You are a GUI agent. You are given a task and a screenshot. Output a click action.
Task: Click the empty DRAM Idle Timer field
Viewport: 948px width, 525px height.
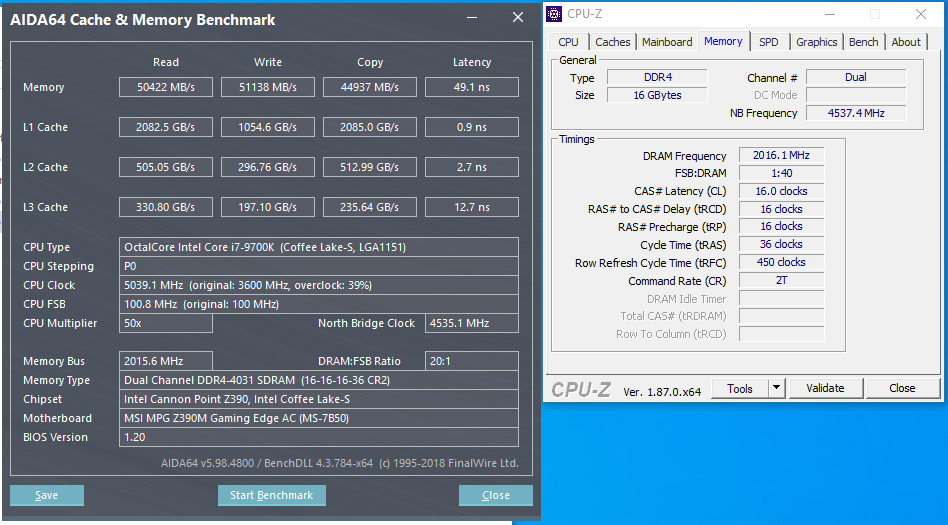pyautogui.click(x=781, y=299)
